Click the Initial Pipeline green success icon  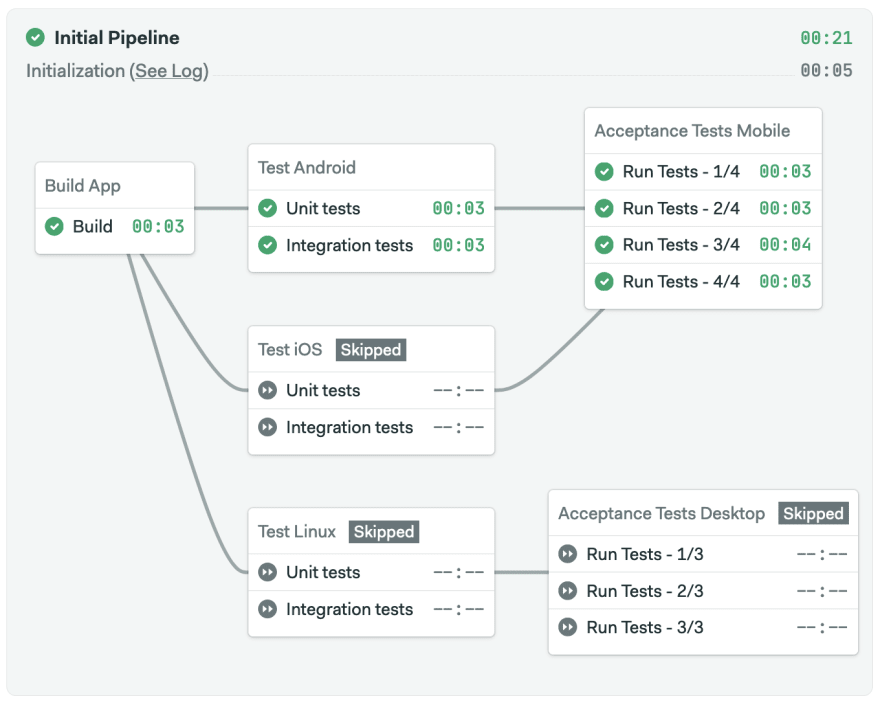(35, 38)
